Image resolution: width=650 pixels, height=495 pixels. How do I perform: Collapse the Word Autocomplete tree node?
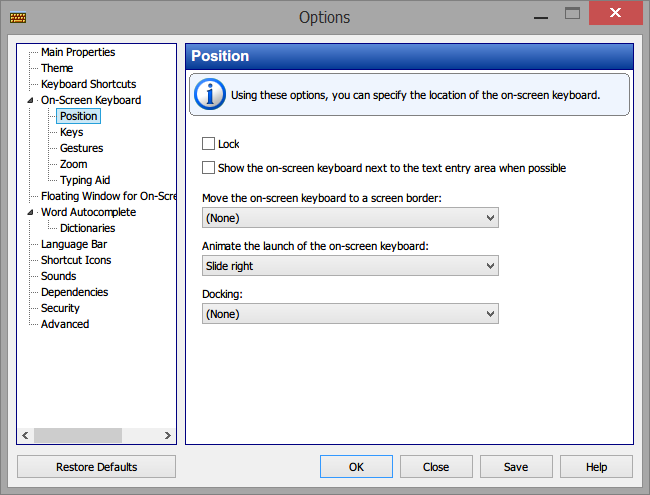point(30,212)
